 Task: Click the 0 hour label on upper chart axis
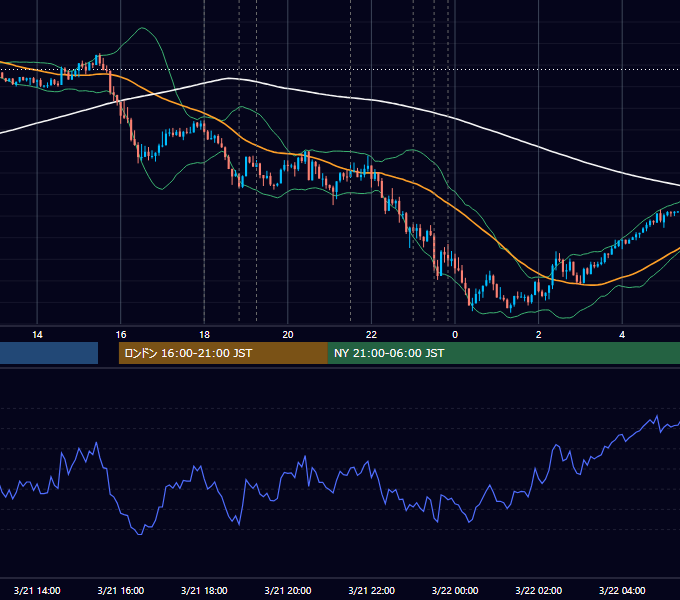pyautogui.click(x=455, y=335)
